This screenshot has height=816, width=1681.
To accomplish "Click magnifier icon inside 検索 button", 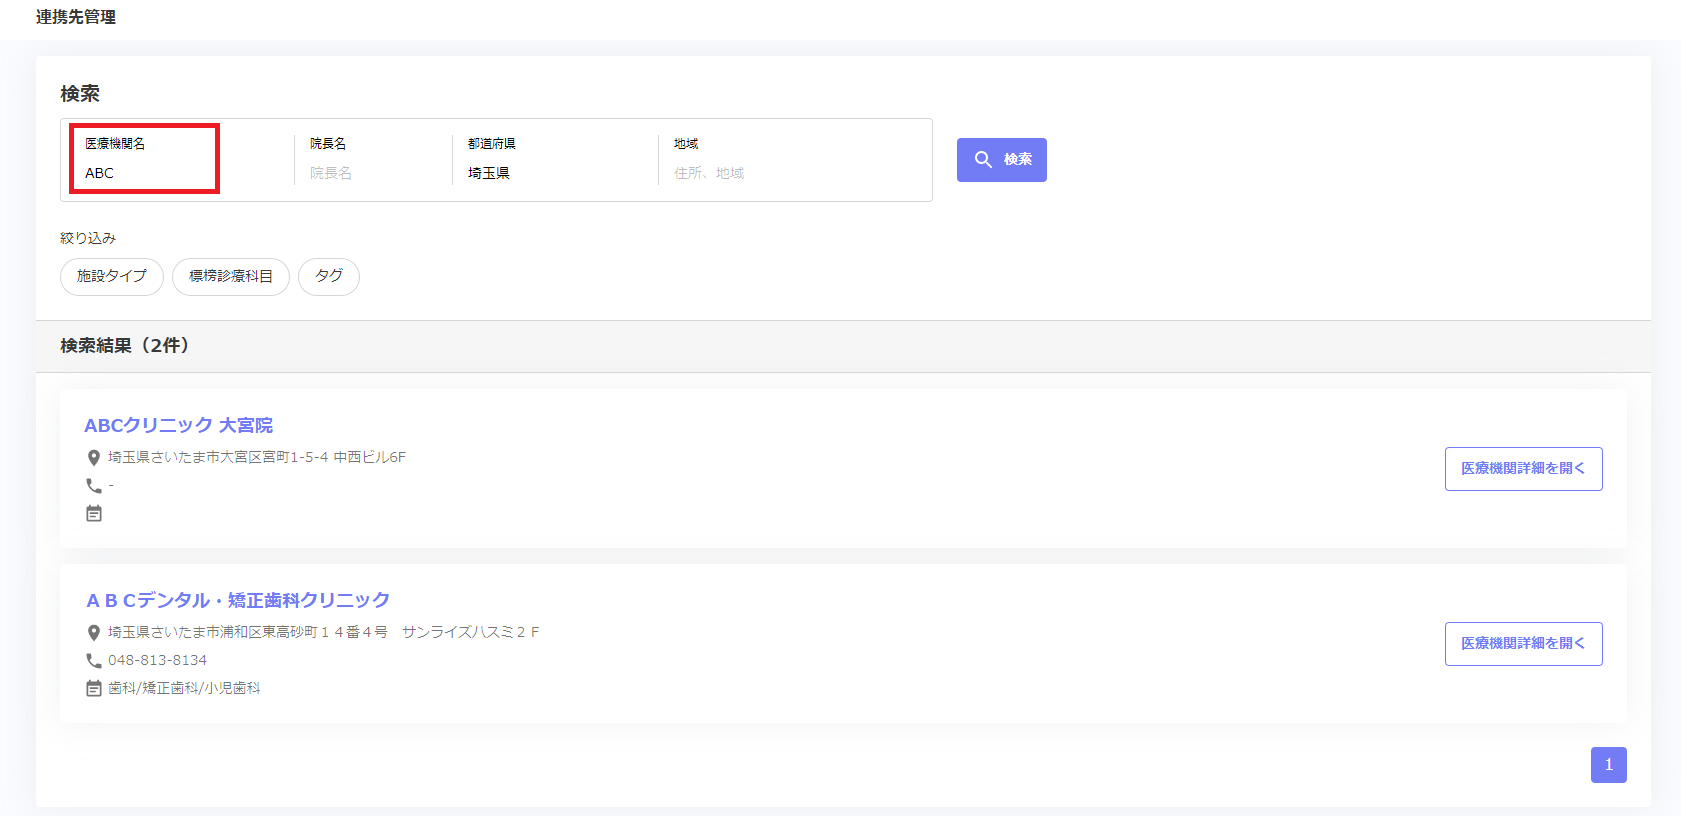I will (983, 160).
